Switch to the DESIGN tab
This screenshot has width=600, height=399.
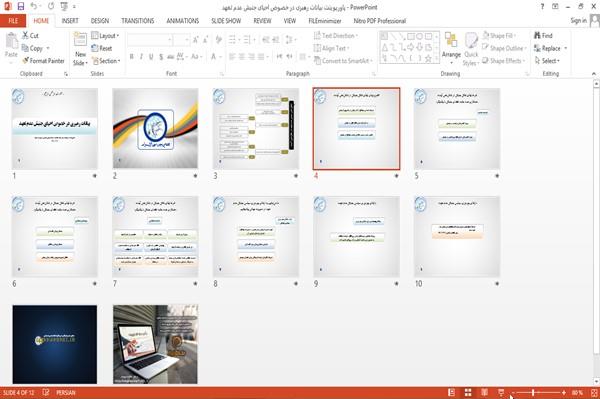pos(100,21)
